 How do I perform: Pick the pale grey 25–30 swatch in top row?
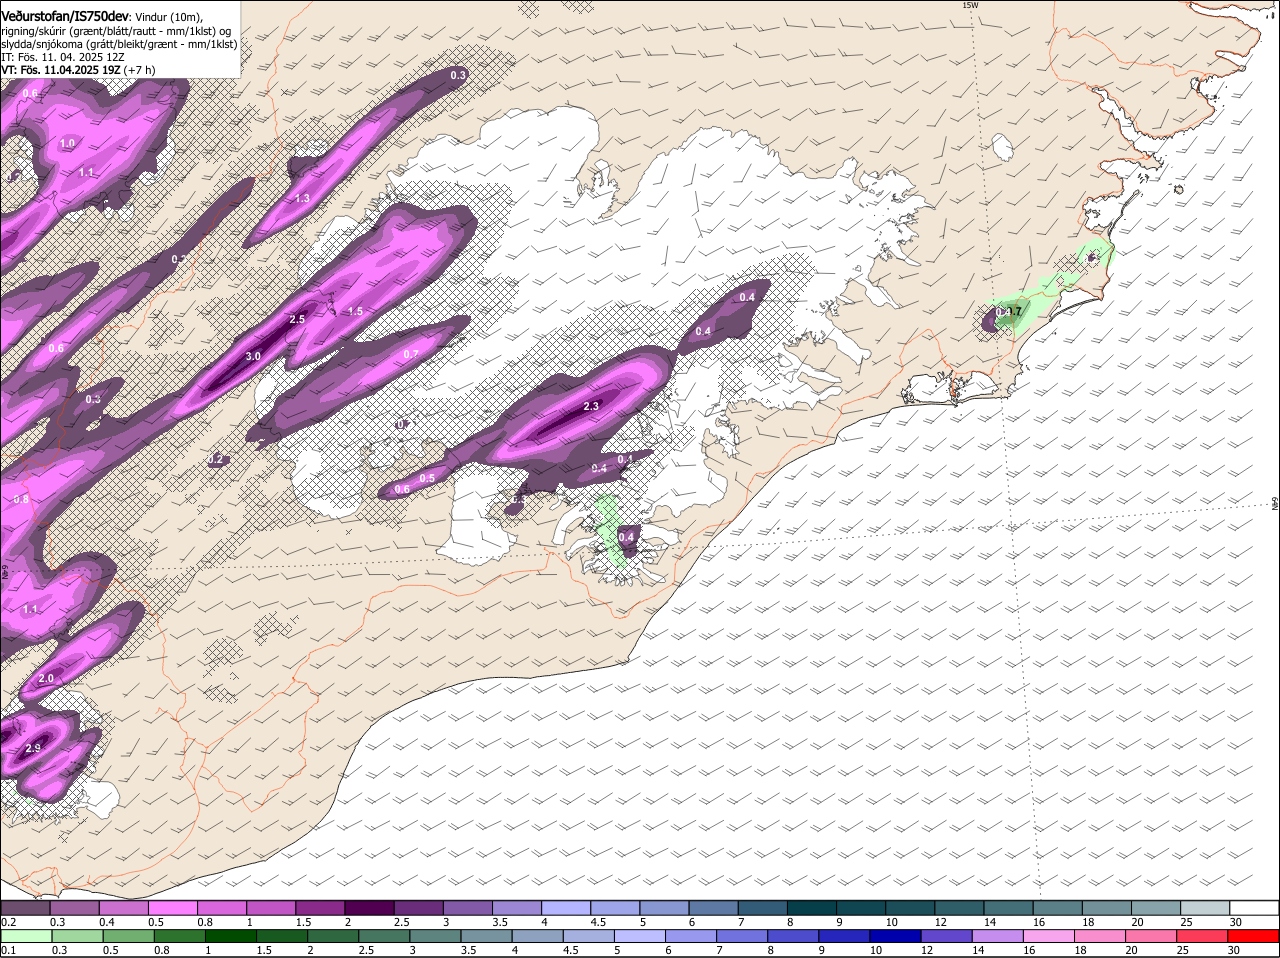click(1206, 907)
